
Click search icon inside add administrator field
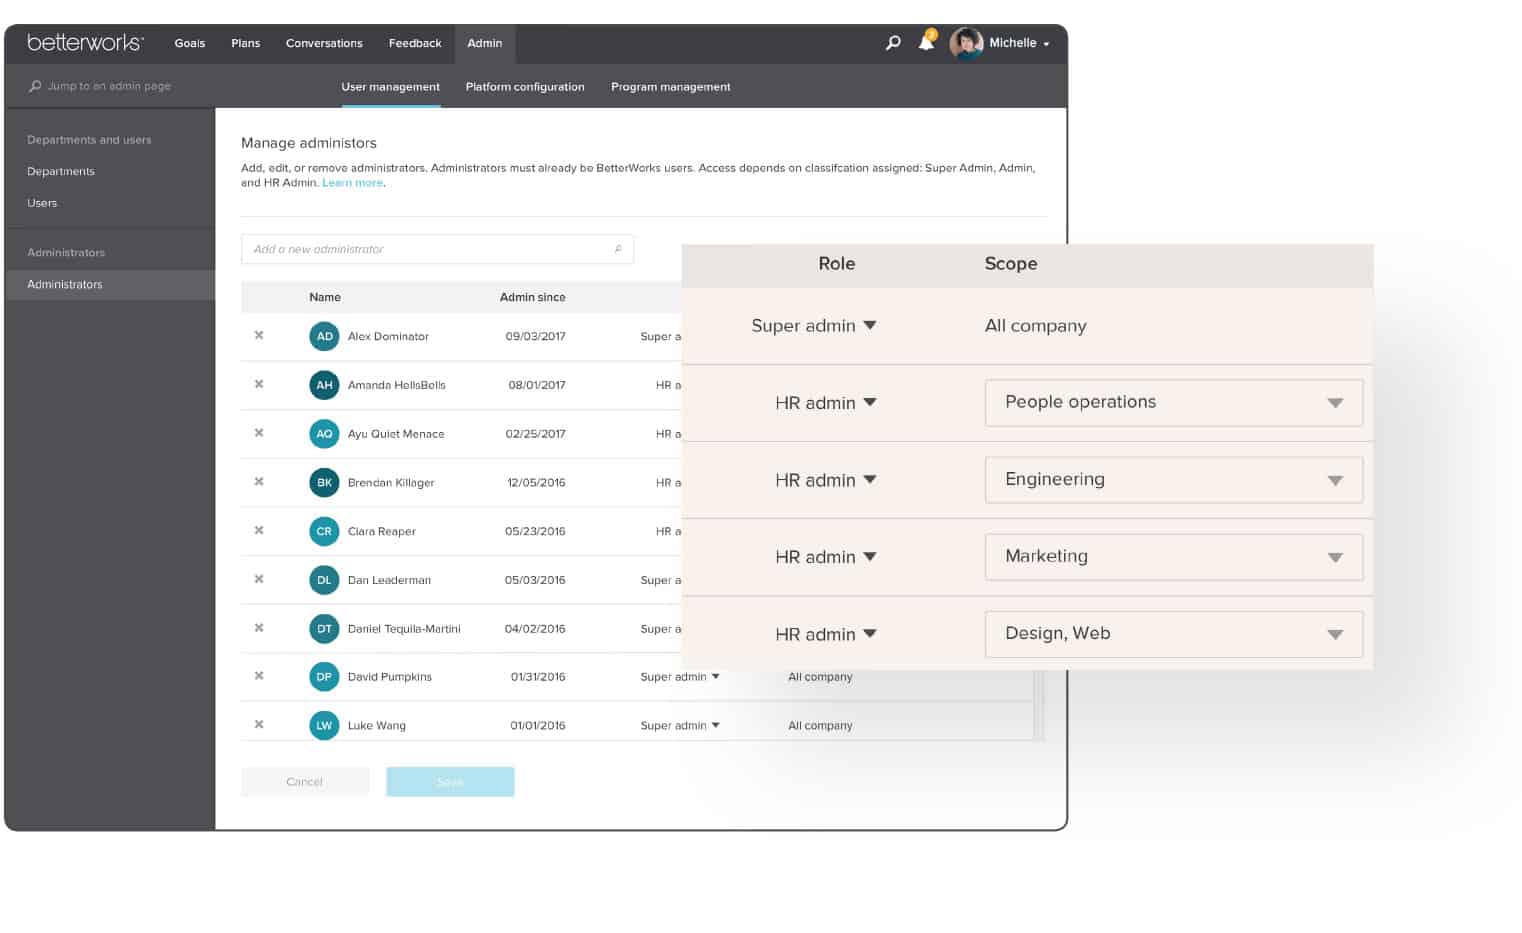tap(618, 249)
